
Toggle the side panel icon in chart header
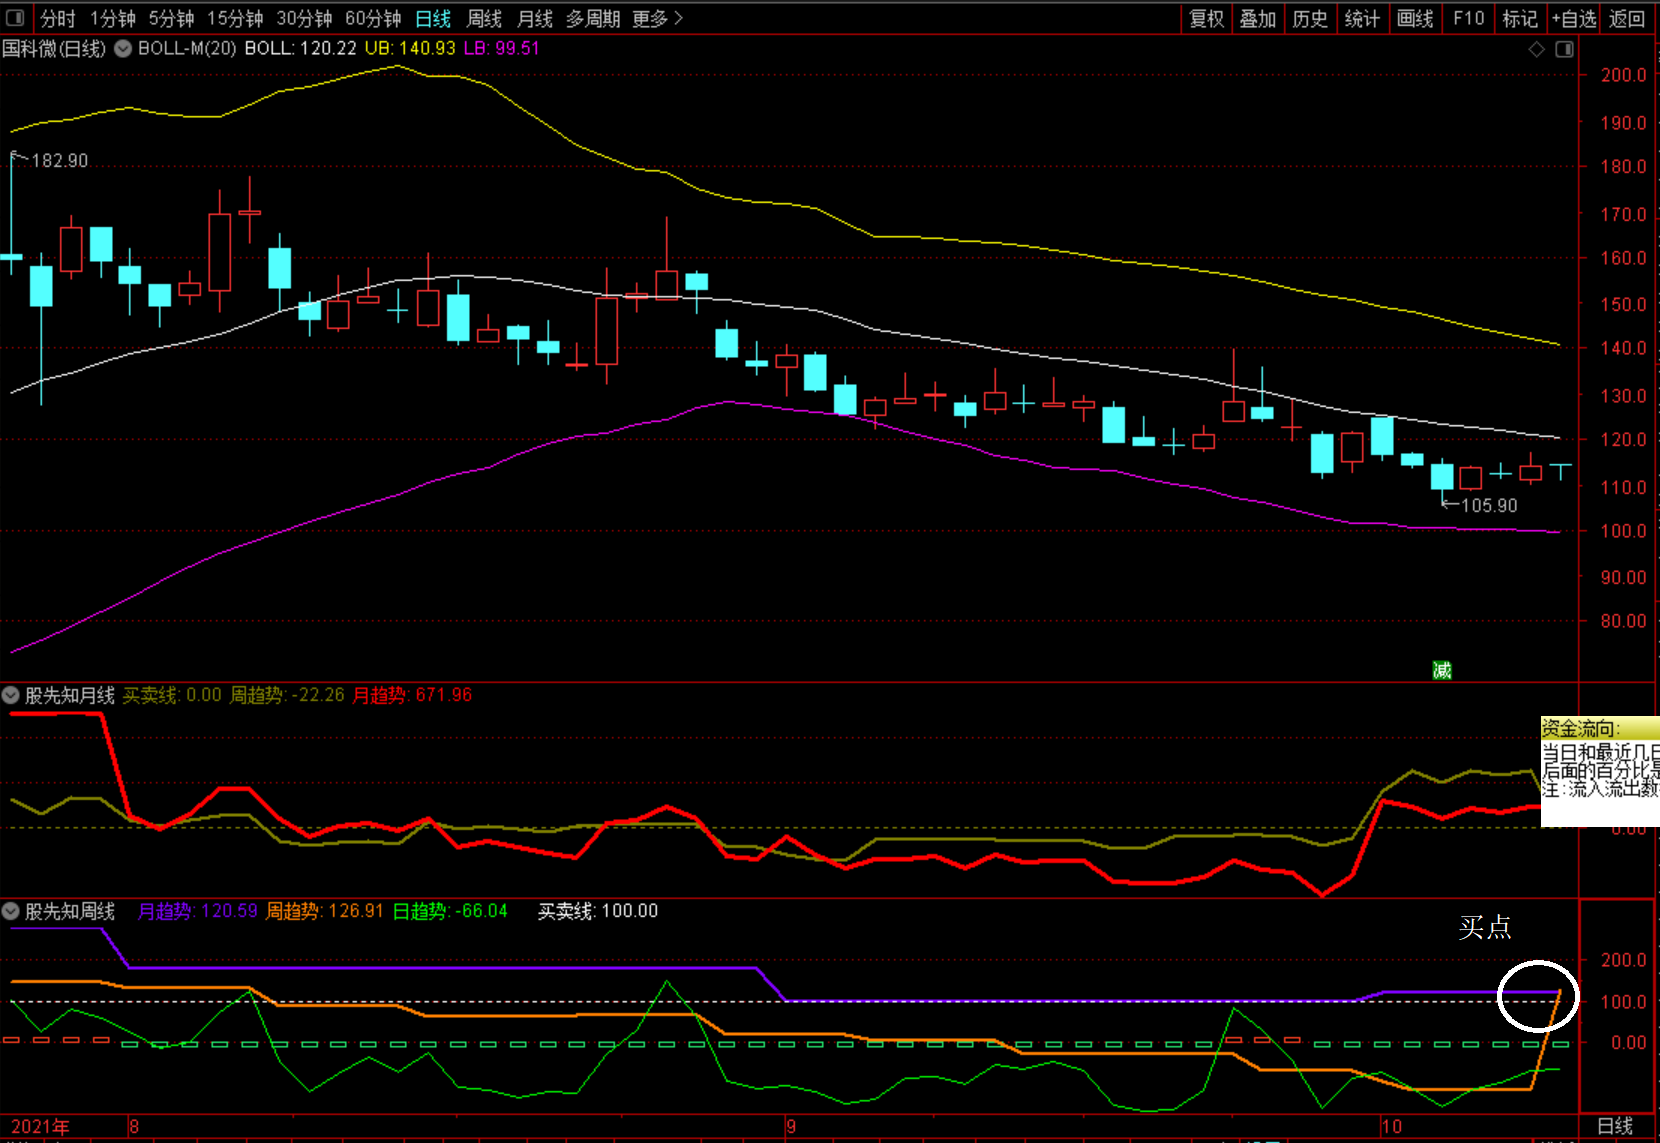point(1565,49)
